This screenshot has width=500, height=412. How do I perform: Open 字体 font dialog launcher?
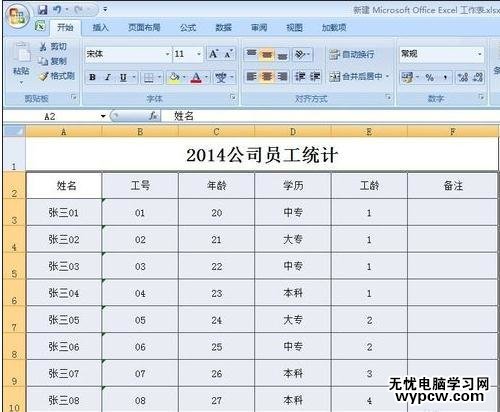coord(233,97)
